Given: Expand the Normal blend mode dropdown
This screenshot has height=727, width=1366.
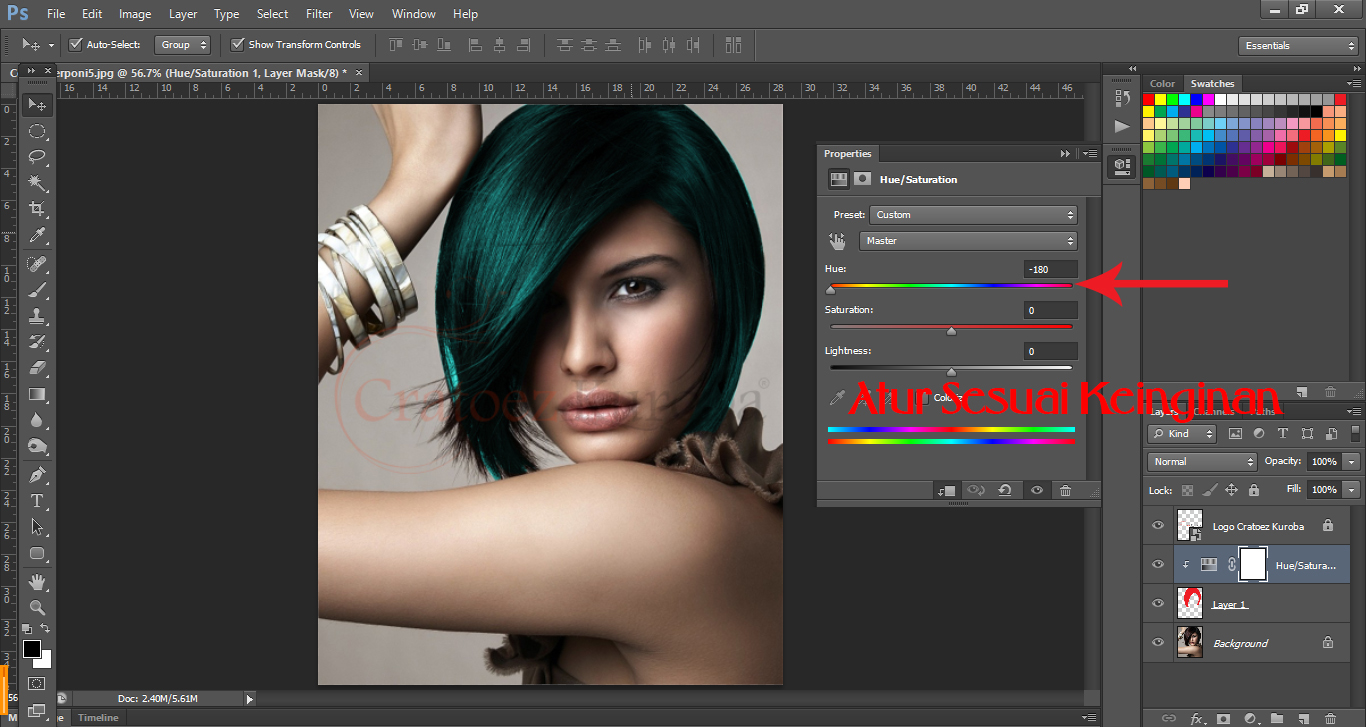Looking at the screenshot, I should click(x=1201, y=461).
